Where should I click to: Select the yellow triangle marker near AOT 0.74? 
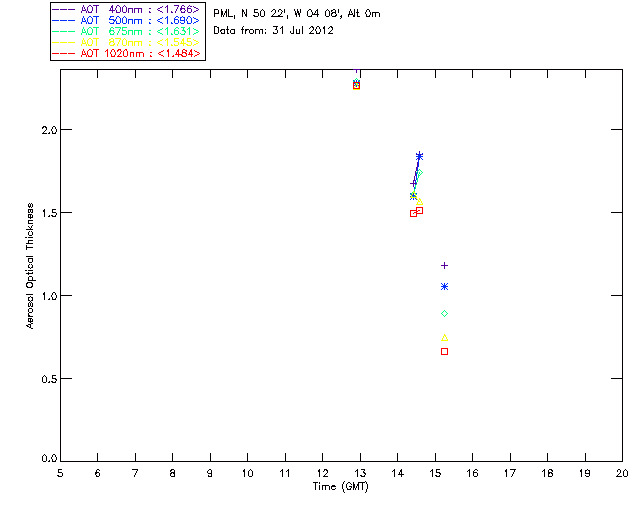tap(444, 338)
